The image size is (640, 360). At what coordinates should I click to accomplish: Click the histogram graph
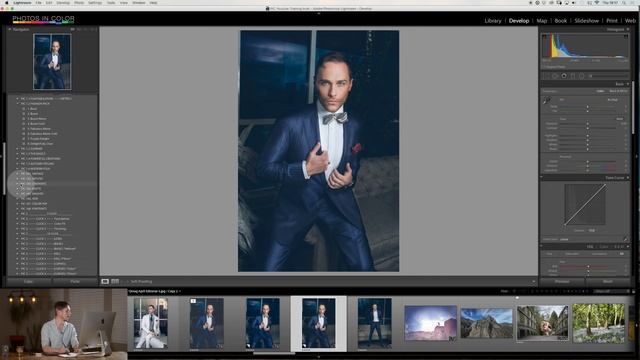(585, 46)
